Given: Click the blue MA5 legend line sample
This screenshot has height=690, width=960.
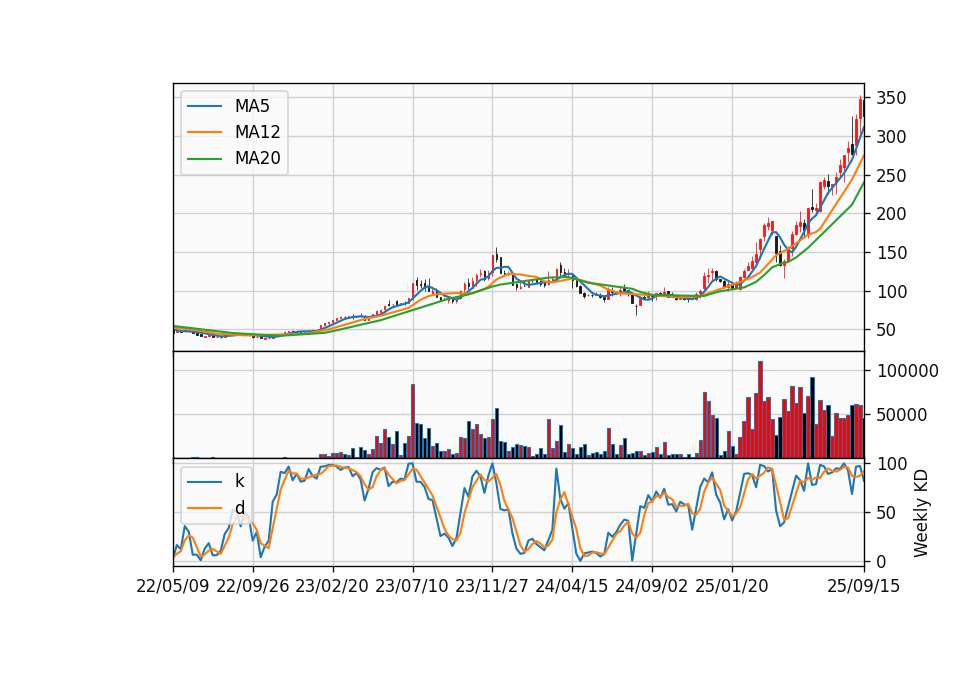Looking at the screenshot, I should [204, 107].
